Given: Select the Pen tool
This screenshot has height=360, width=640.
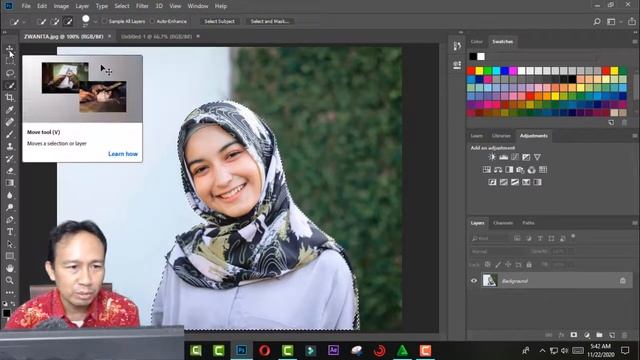Looking at the screenshot, I should point(10,220).
